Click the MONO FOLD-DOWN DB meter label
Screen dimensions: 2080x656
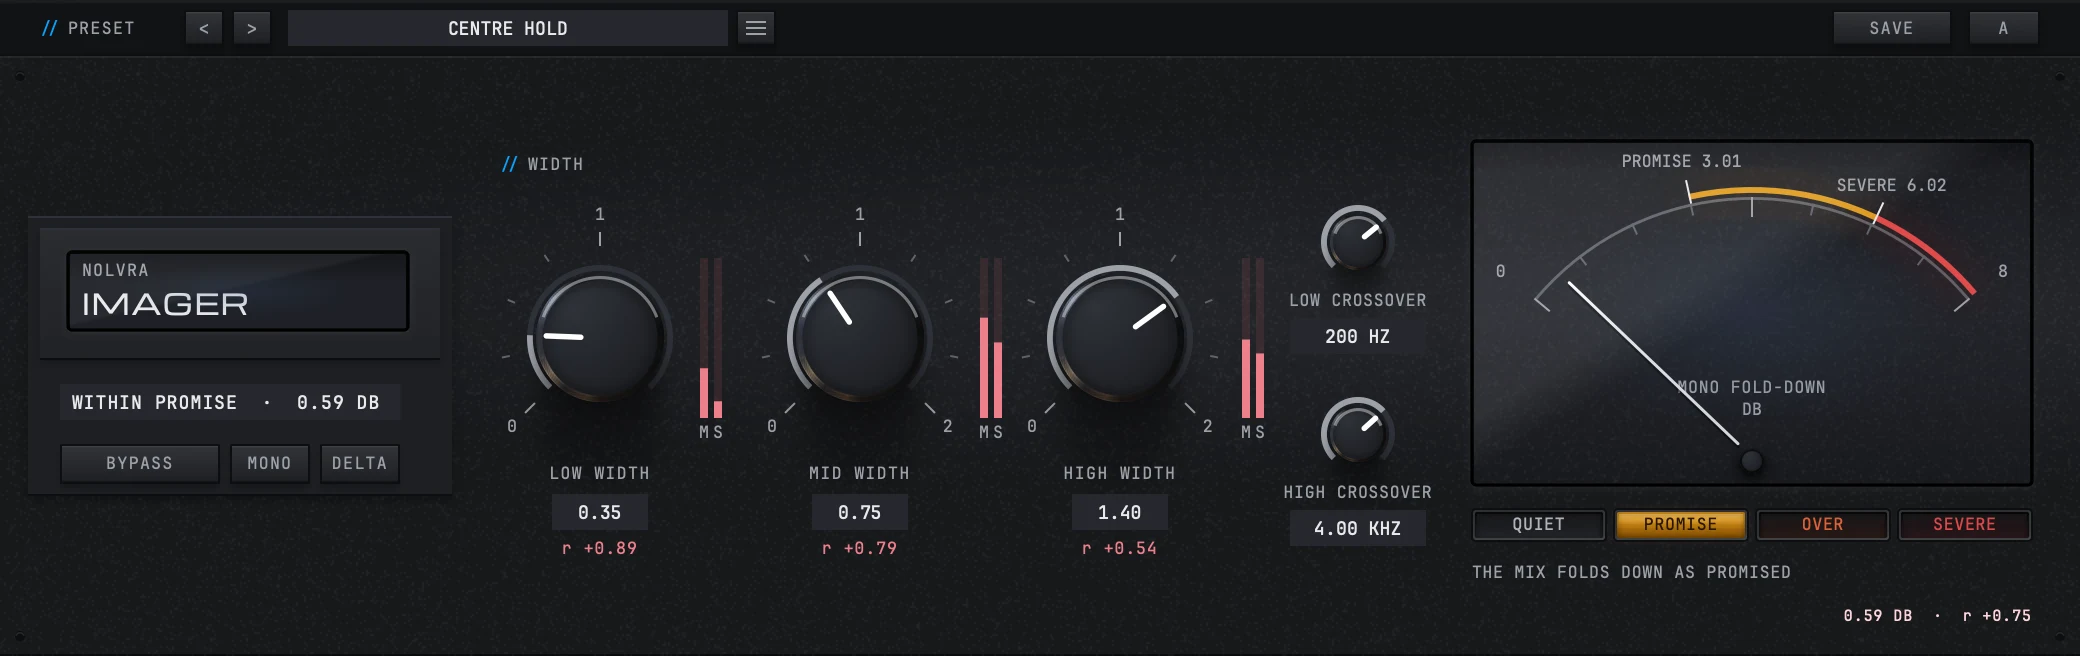[1751, 398]
